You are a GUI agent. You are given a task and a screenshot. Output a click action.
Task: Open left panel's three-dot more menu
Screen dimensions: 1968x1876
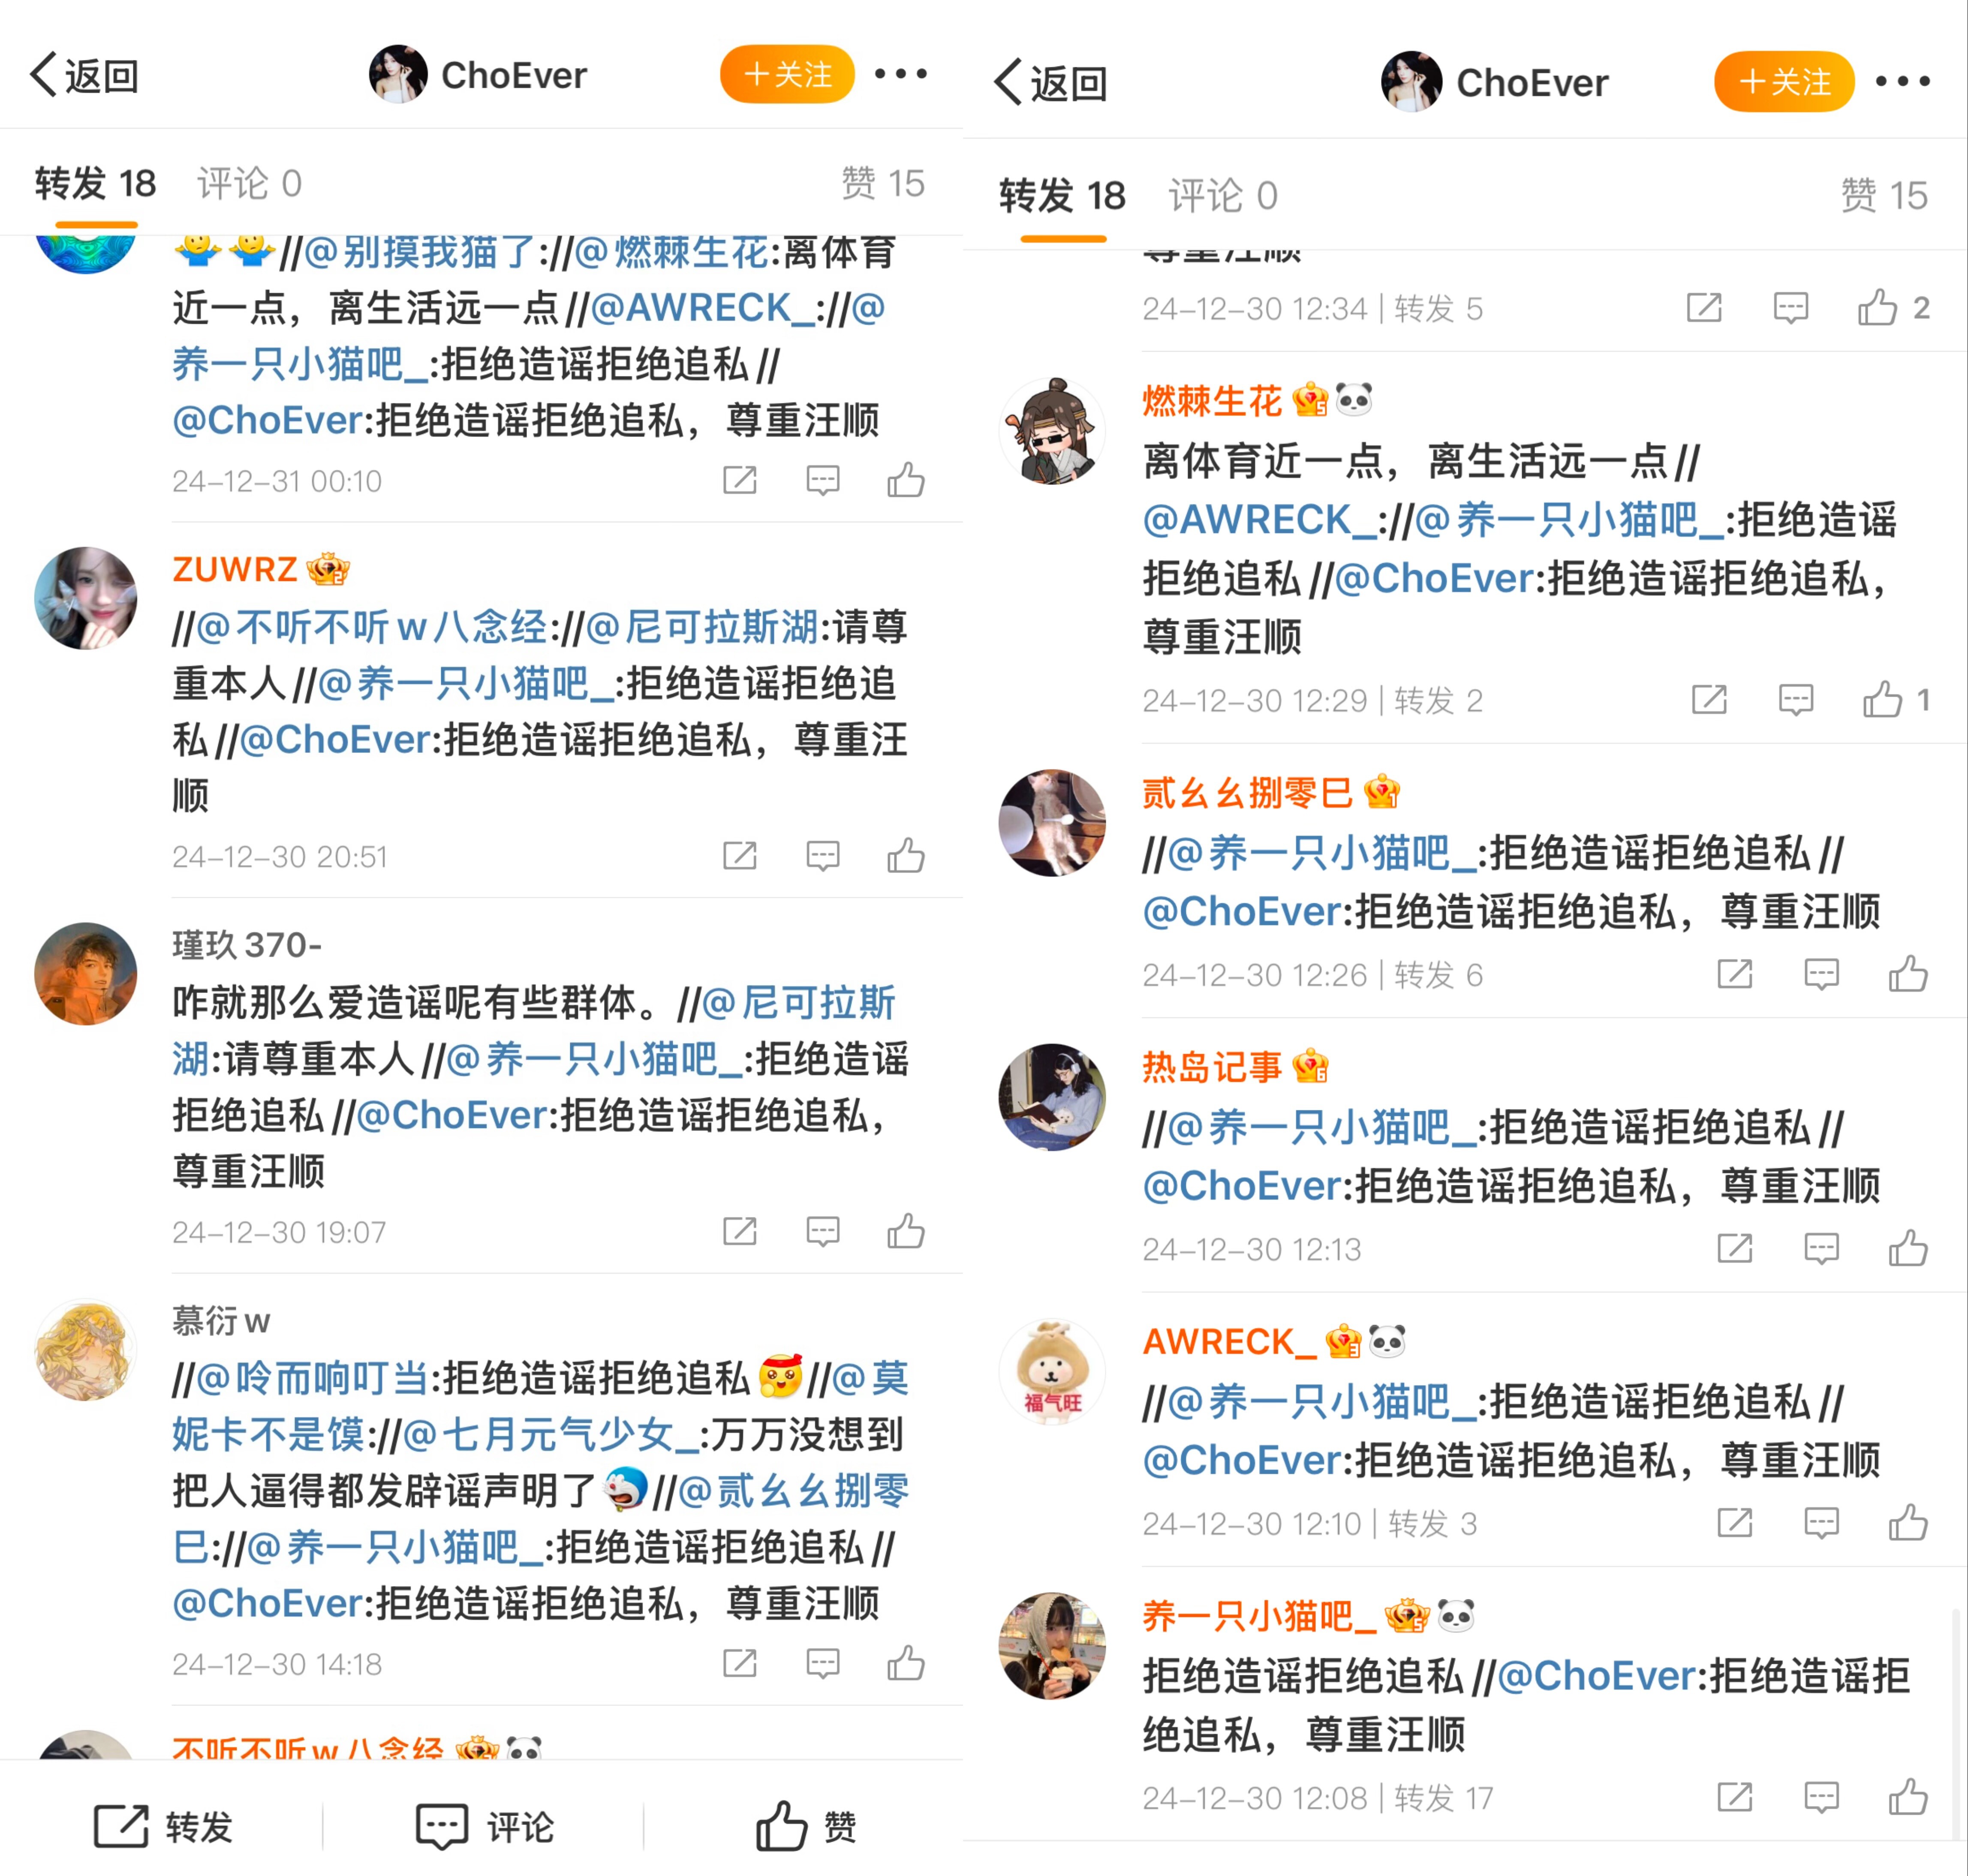point(900,74)
